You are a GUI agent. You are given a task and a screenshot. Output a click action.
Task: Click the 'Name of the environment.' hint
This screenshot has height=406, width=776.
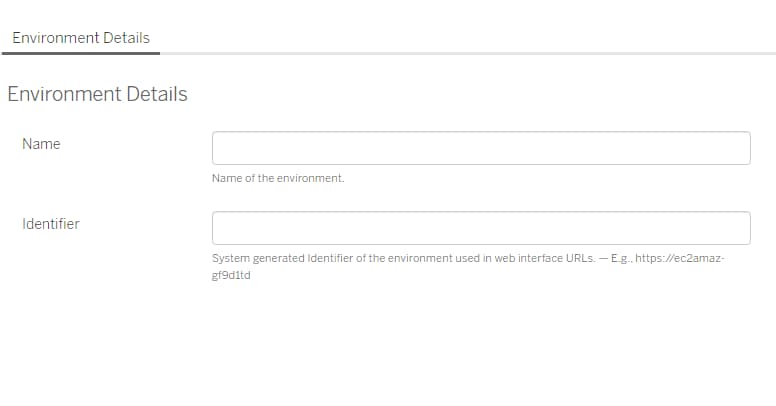pos(278,178)
